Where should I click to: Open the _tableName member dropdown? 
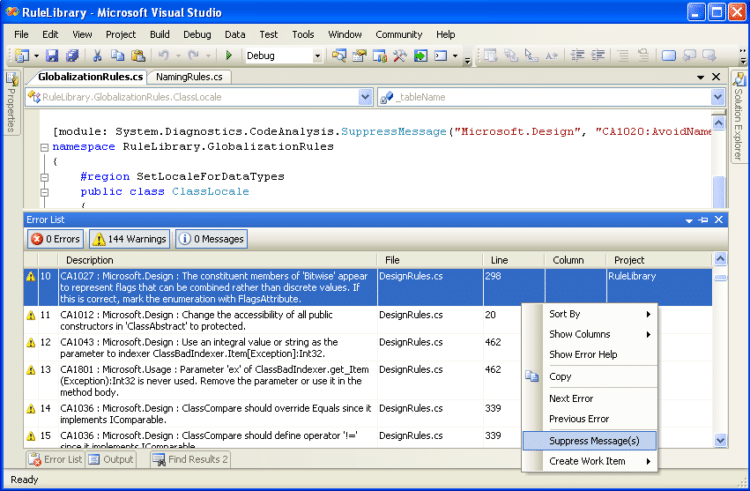[x=717, y=97]
